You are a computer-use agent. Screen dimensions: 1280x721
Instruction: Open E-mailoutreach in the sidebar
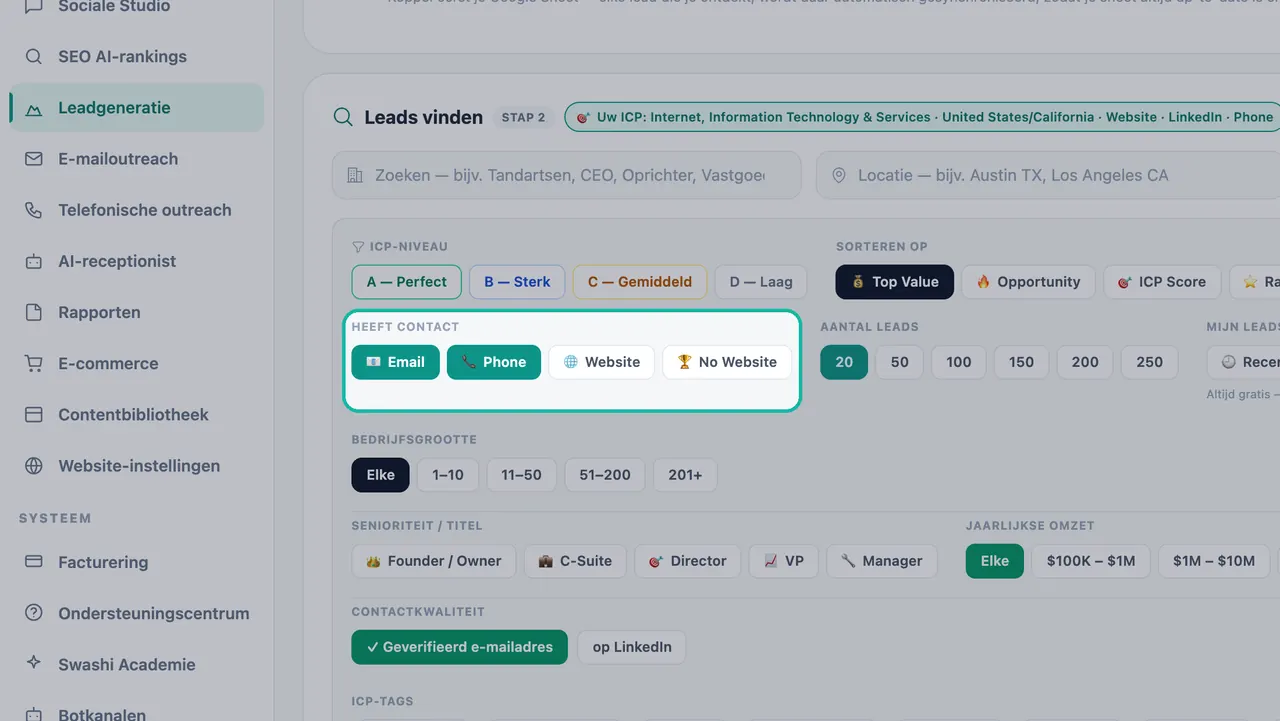point(136,159)
